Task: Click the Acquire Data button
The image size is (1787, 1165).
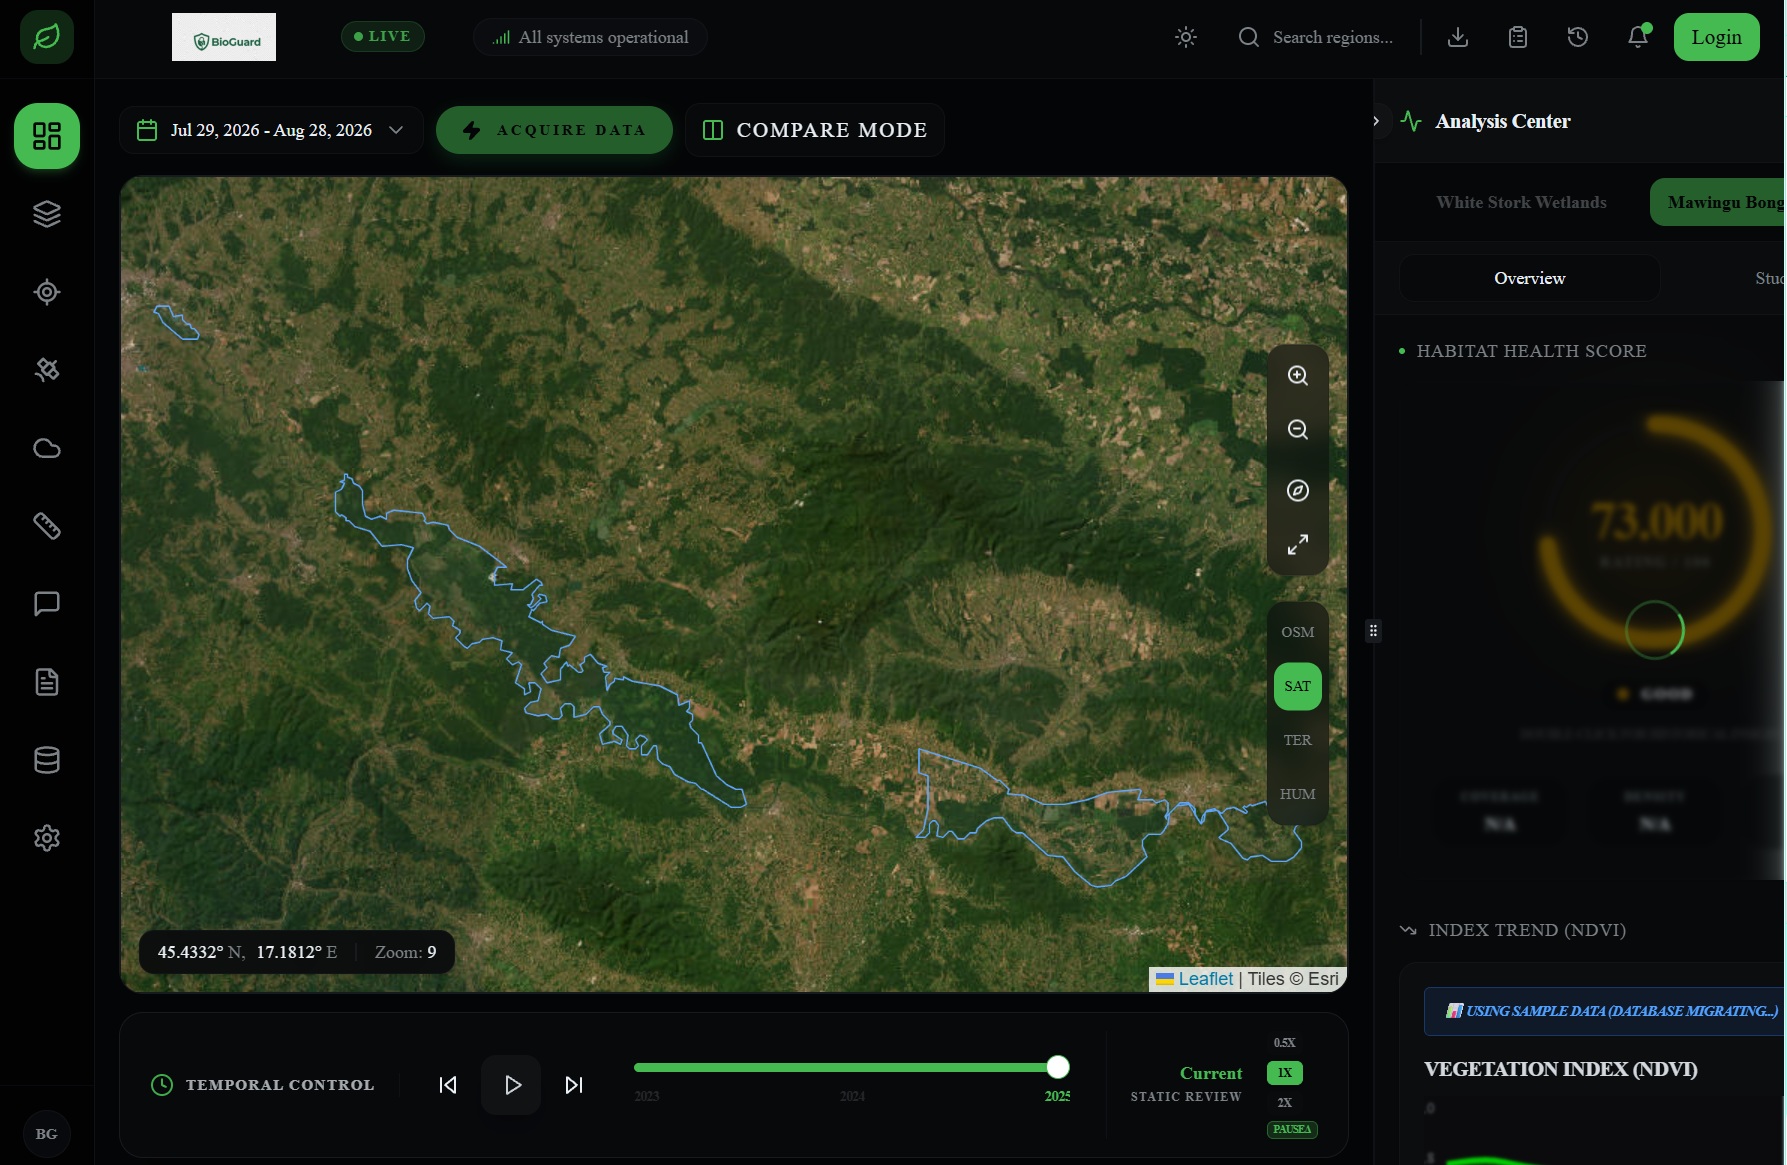Action: pyautogui.click(x=554, y=130)
